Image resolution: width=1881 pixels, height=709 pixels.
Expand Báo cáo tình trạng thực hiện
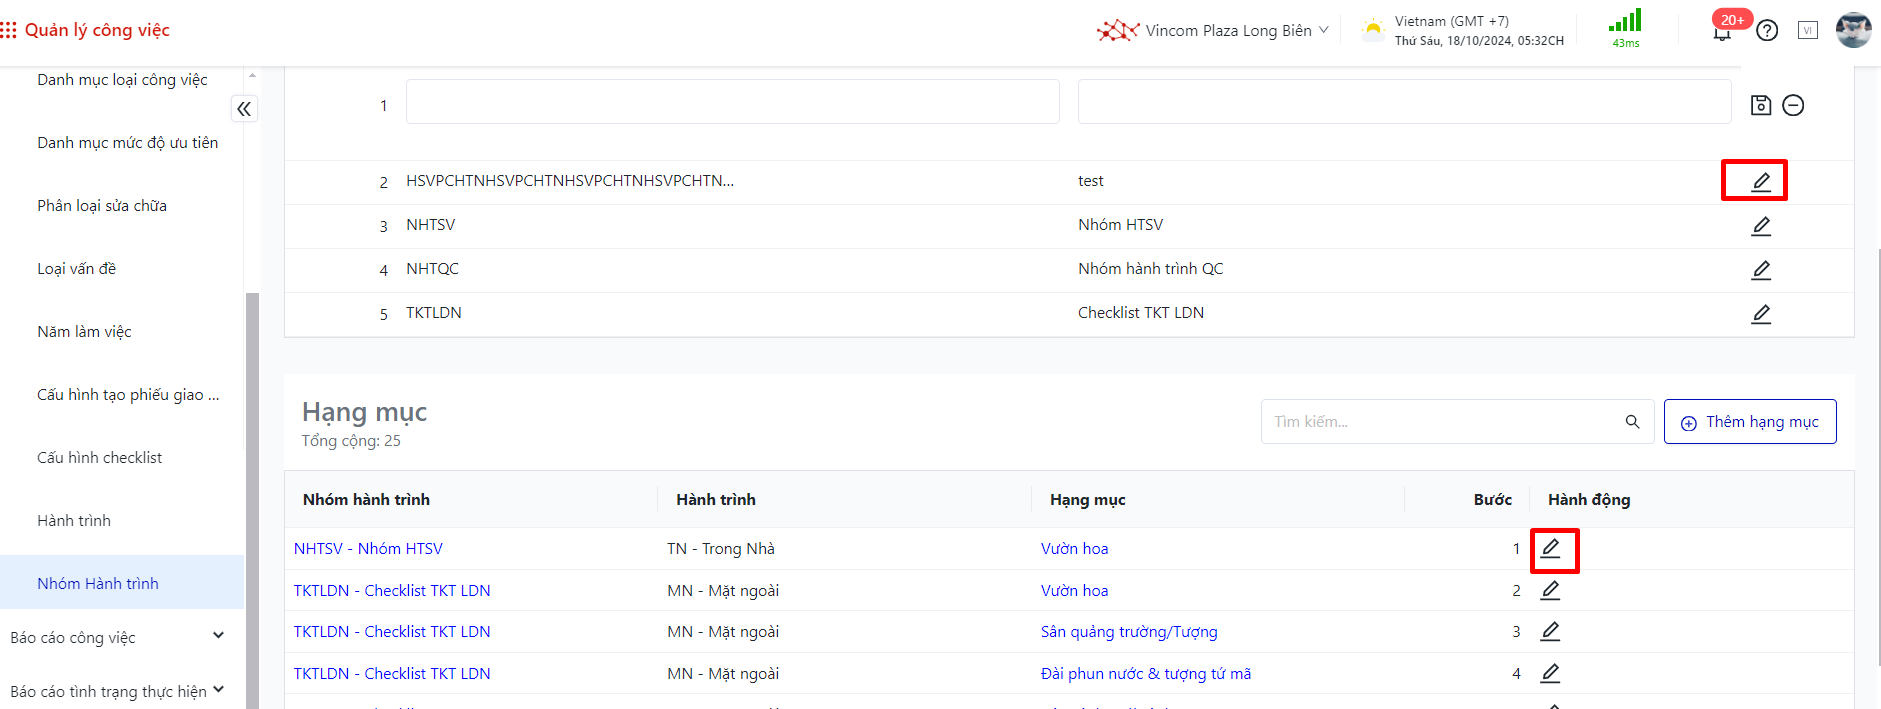point(218,690)
